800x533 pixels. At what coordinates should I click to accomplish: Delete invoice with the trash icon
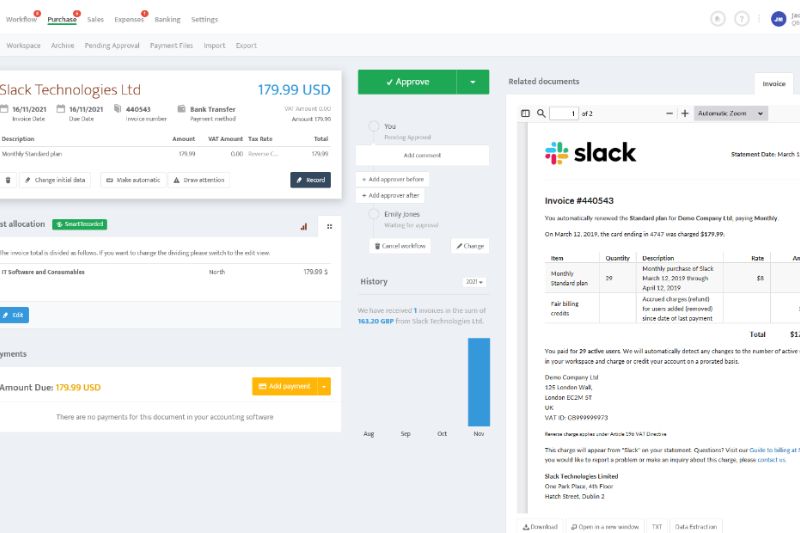pyautogui.click(x=8, y=180)
